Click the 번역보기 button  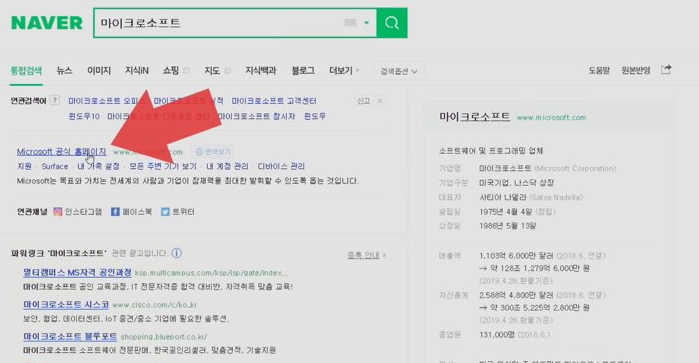click(214, 152)
